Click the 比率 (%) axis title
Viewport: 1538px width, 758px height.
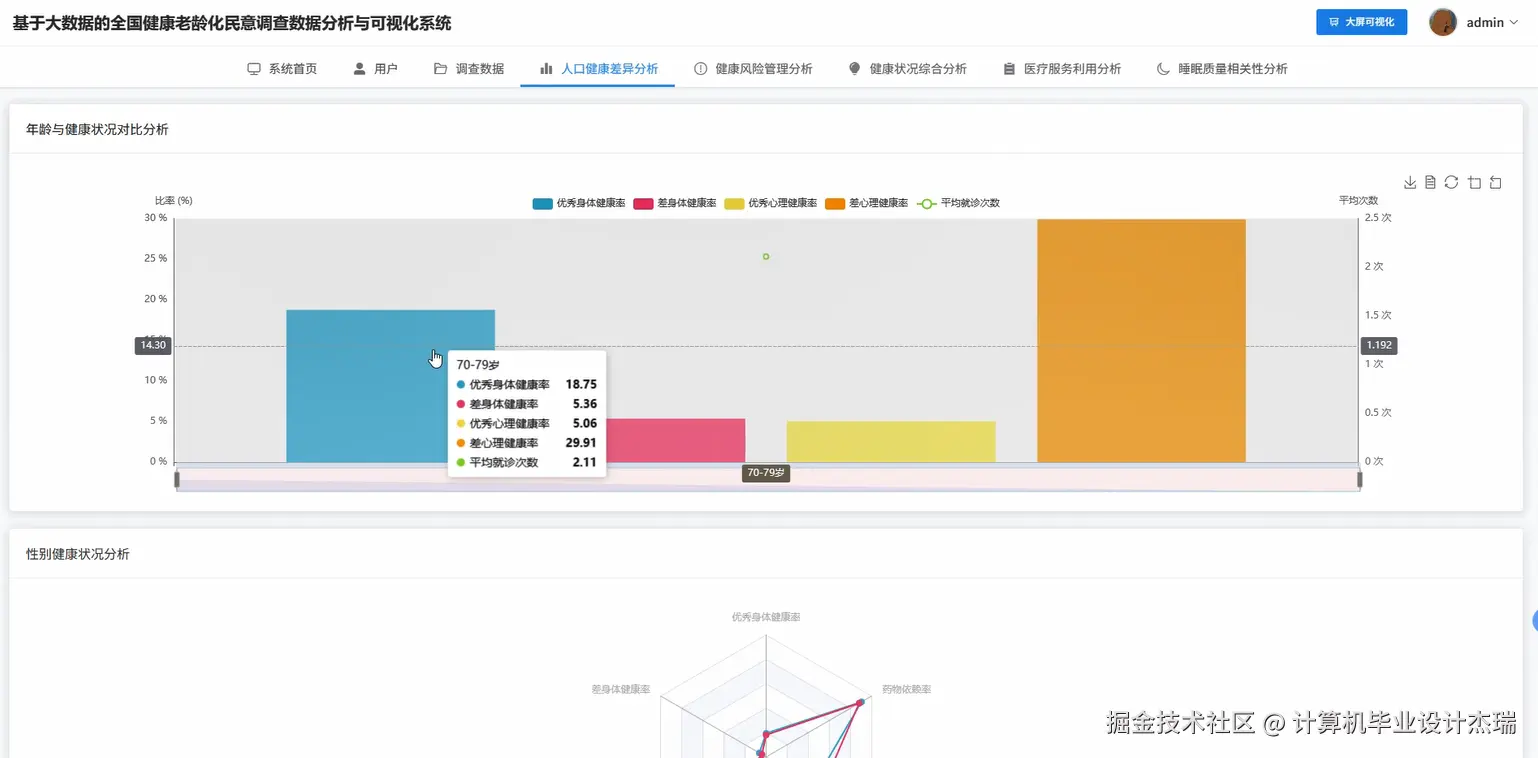coord(173,201)
